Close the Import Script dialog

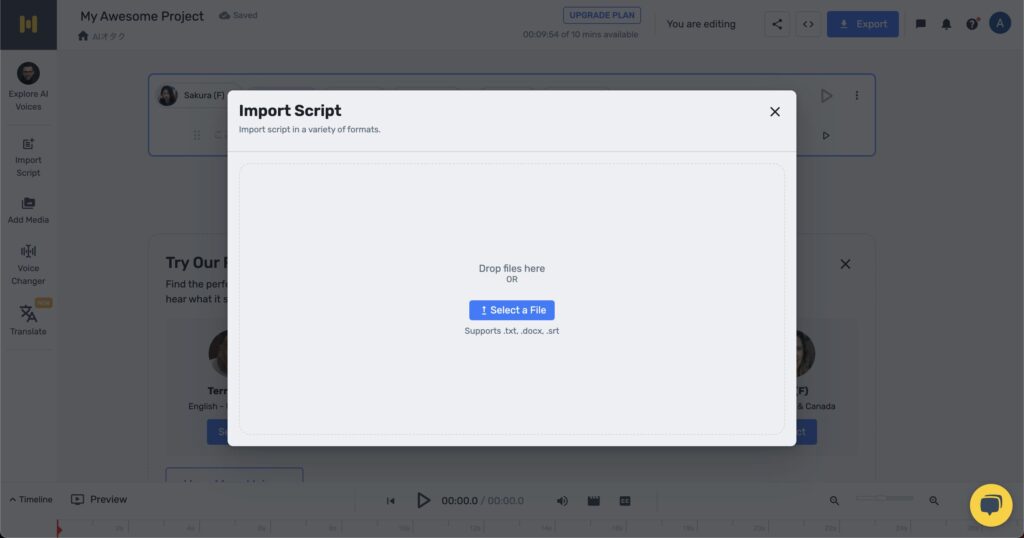tap(775, 112)
